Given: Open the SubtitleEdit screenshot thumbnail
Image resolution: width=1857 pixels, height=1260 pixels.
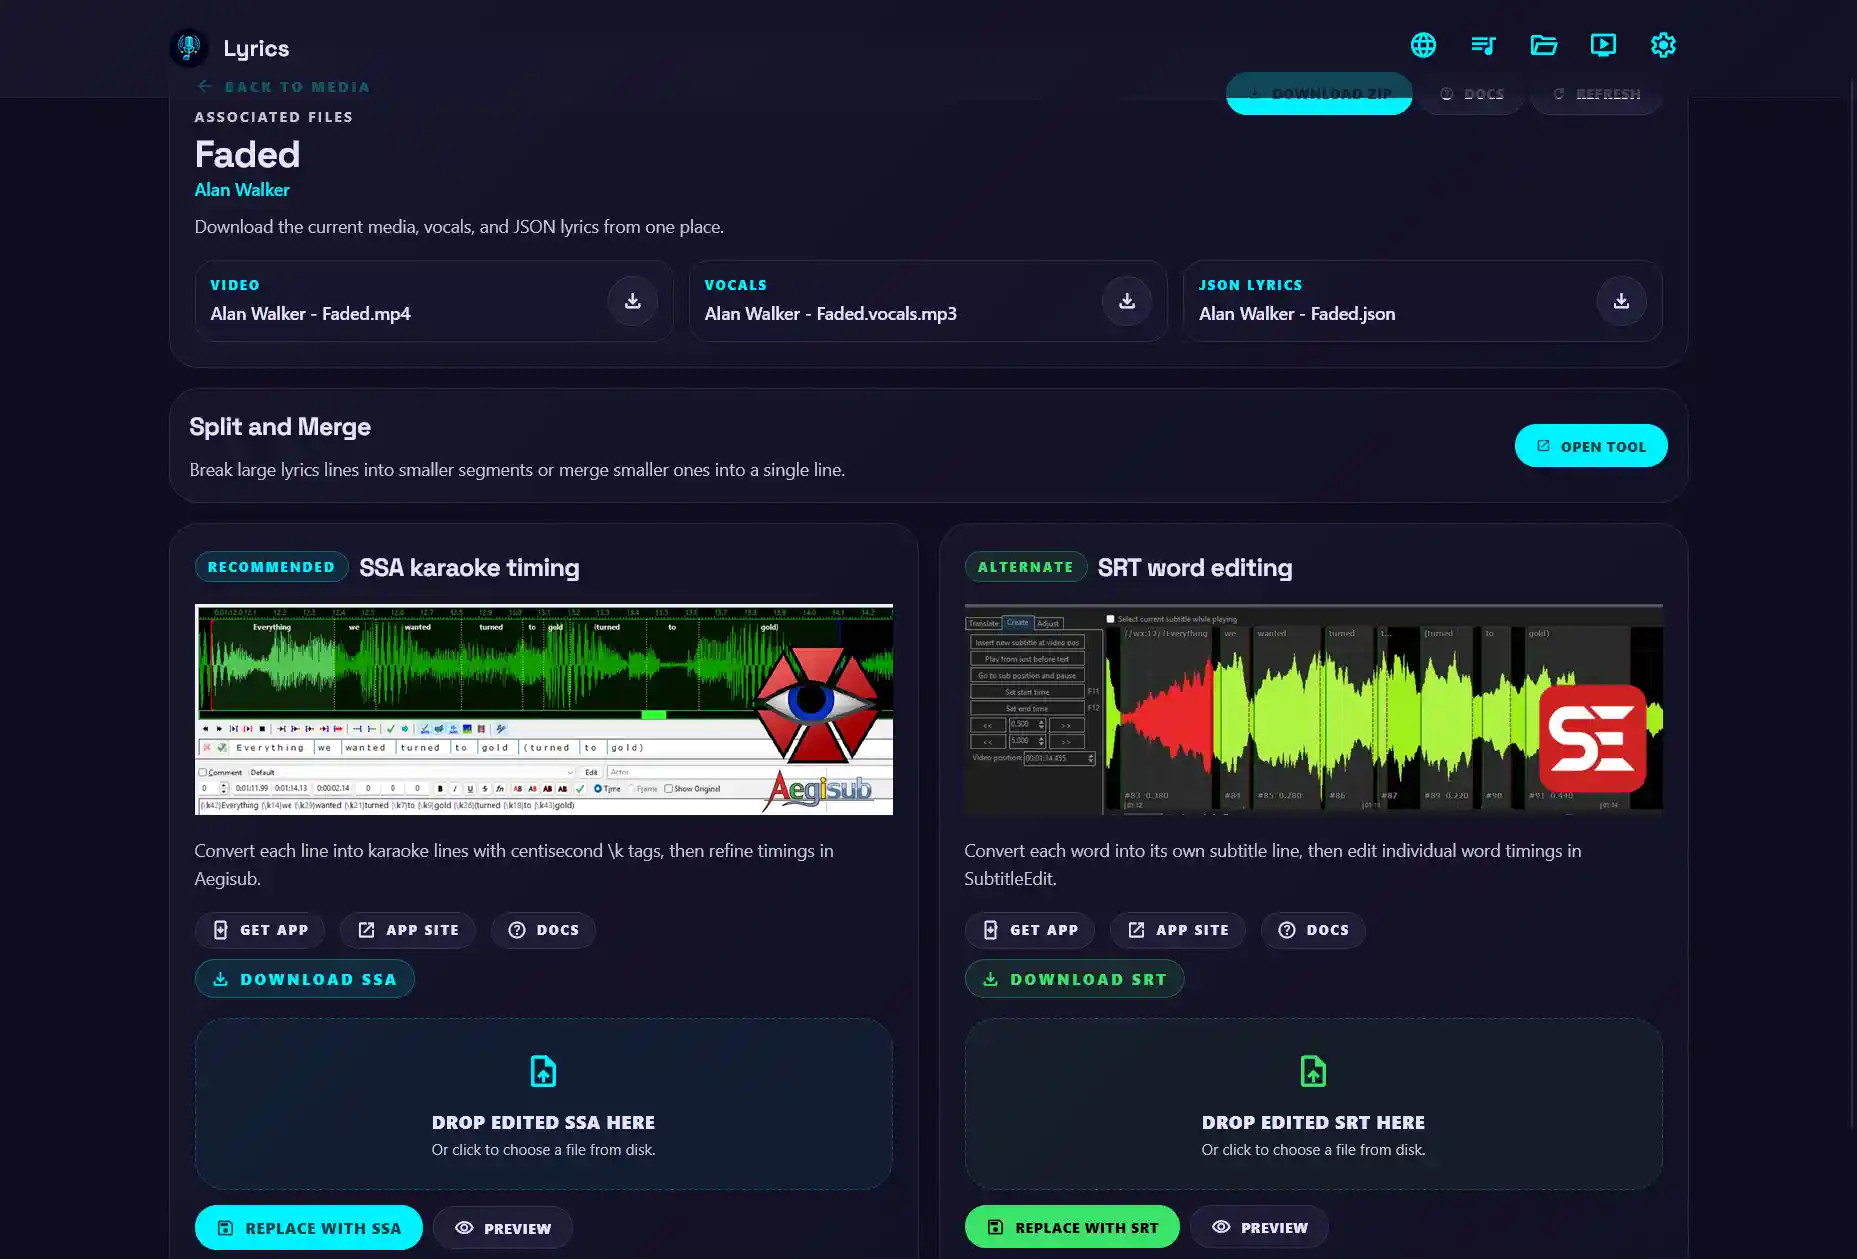Looking at the screenshot, I should (1313, 709).
